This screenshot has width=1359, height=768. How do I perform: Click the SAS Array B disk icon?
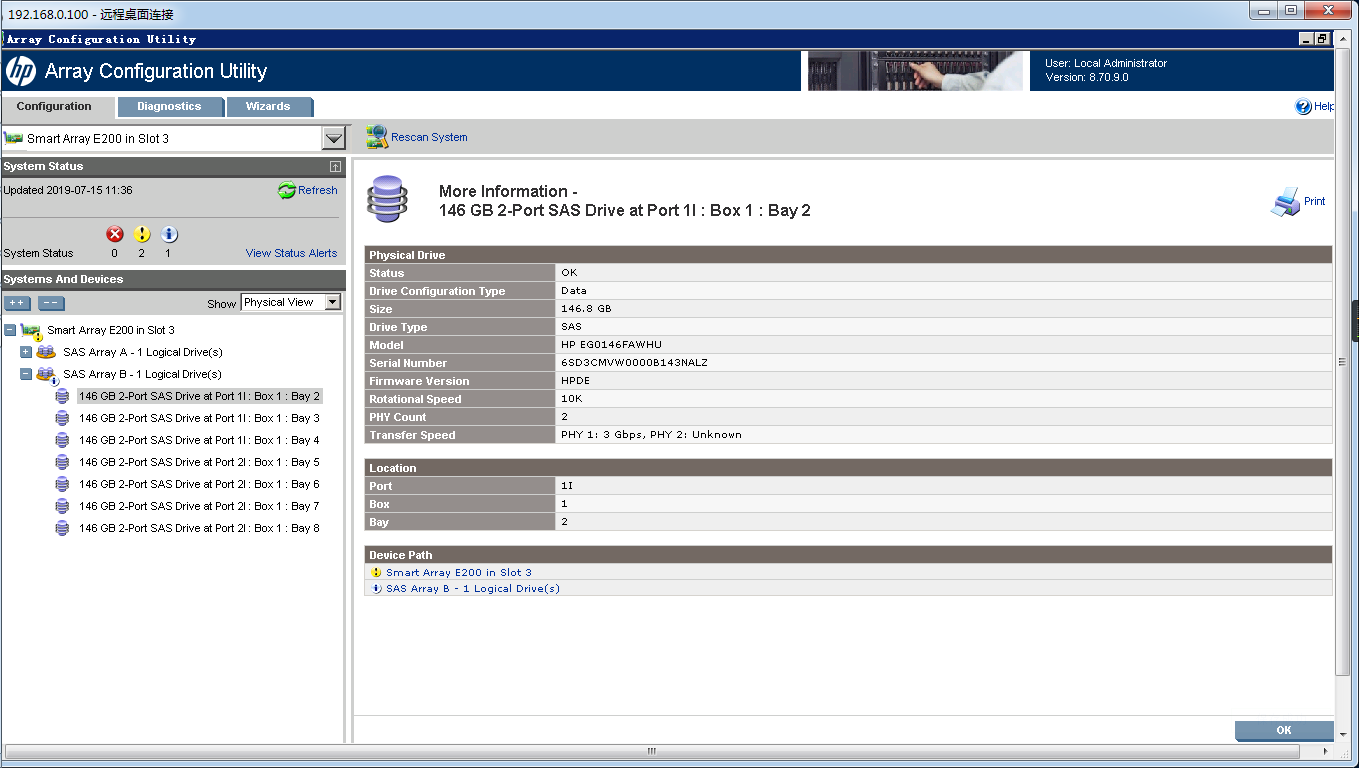(x=46, y=375)
